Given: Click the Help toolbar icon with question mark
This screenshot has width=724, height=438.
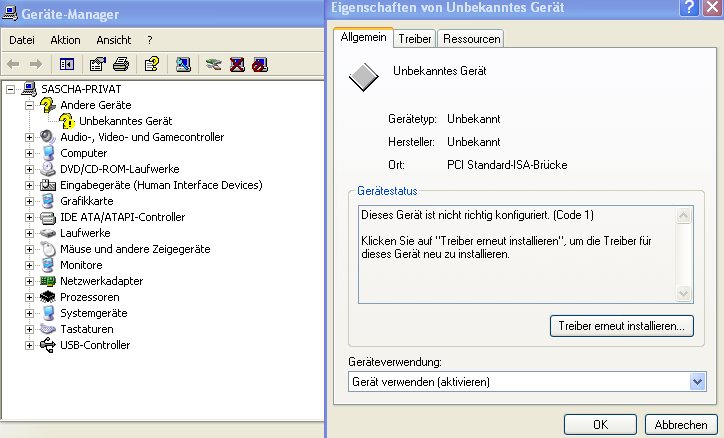Looking at the screenshot, I should pos(151,65).
